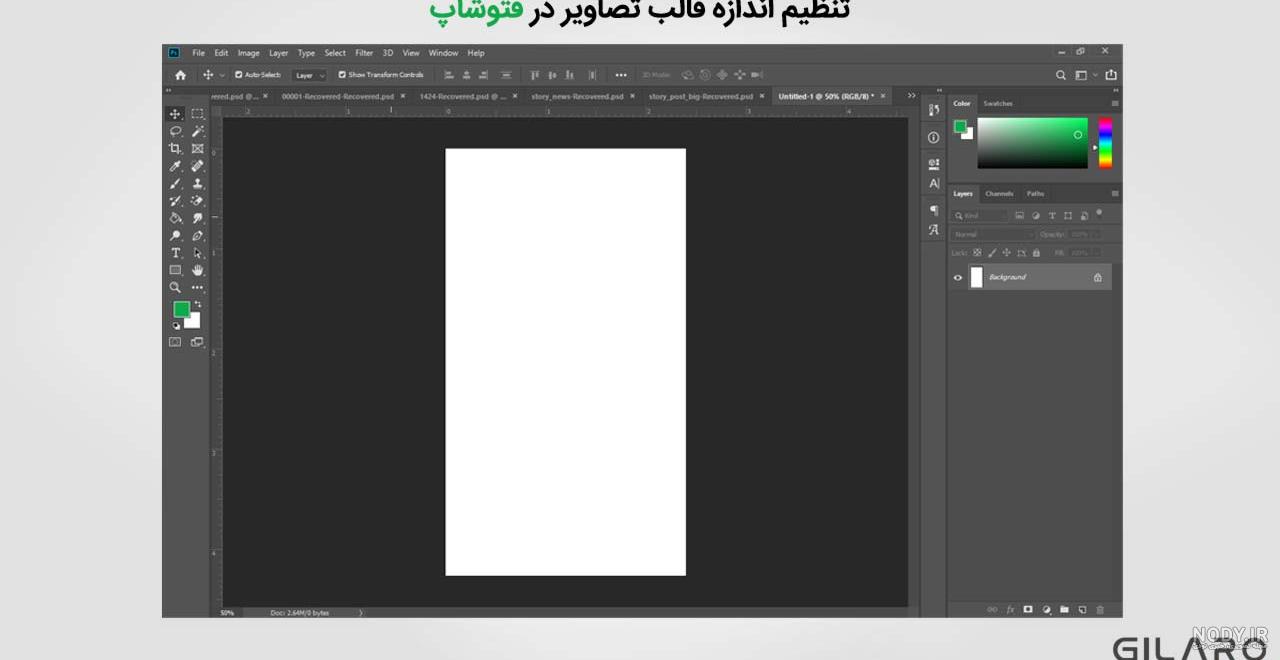
Task: Toggle Quick Mask mode icon
Action: point(175,342)
